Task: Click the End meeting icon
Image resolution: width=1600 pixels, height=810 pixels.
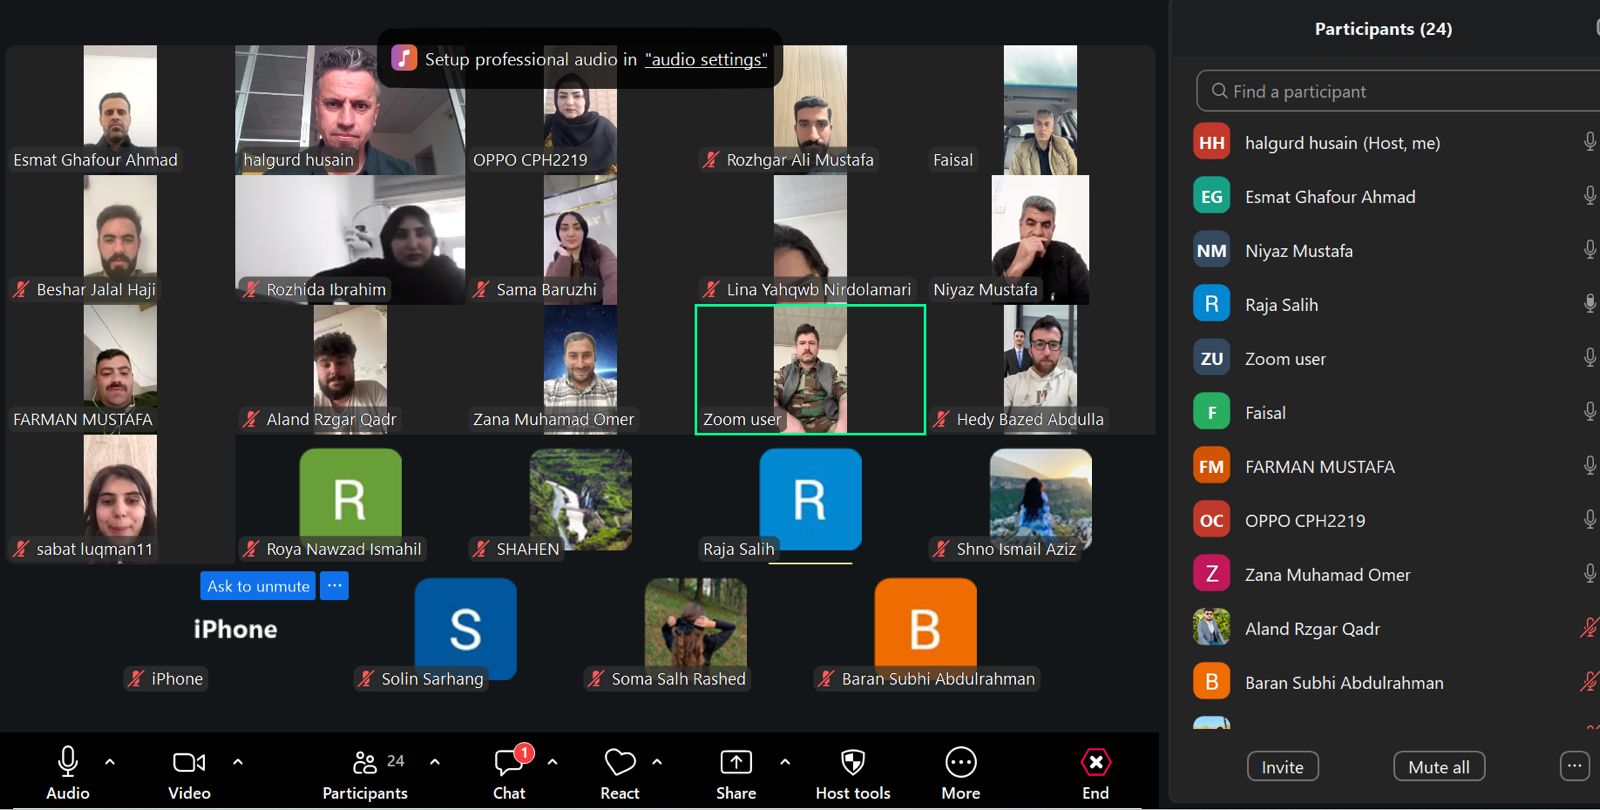Action: coord(1095,763)
